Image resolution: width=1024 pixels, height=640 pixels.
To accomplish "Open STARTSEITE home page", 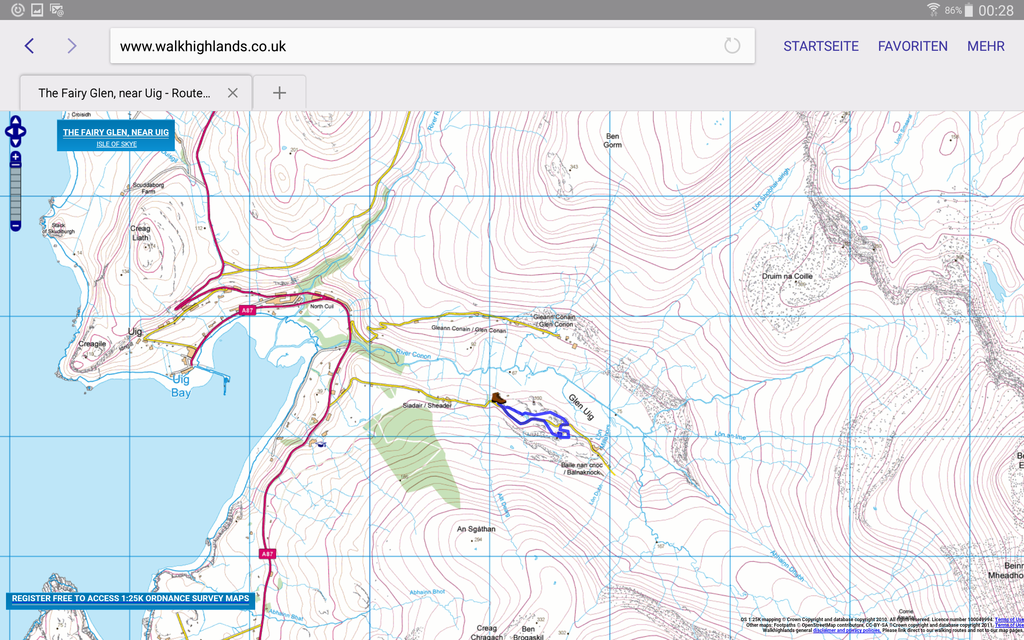I will pos(821,46).
